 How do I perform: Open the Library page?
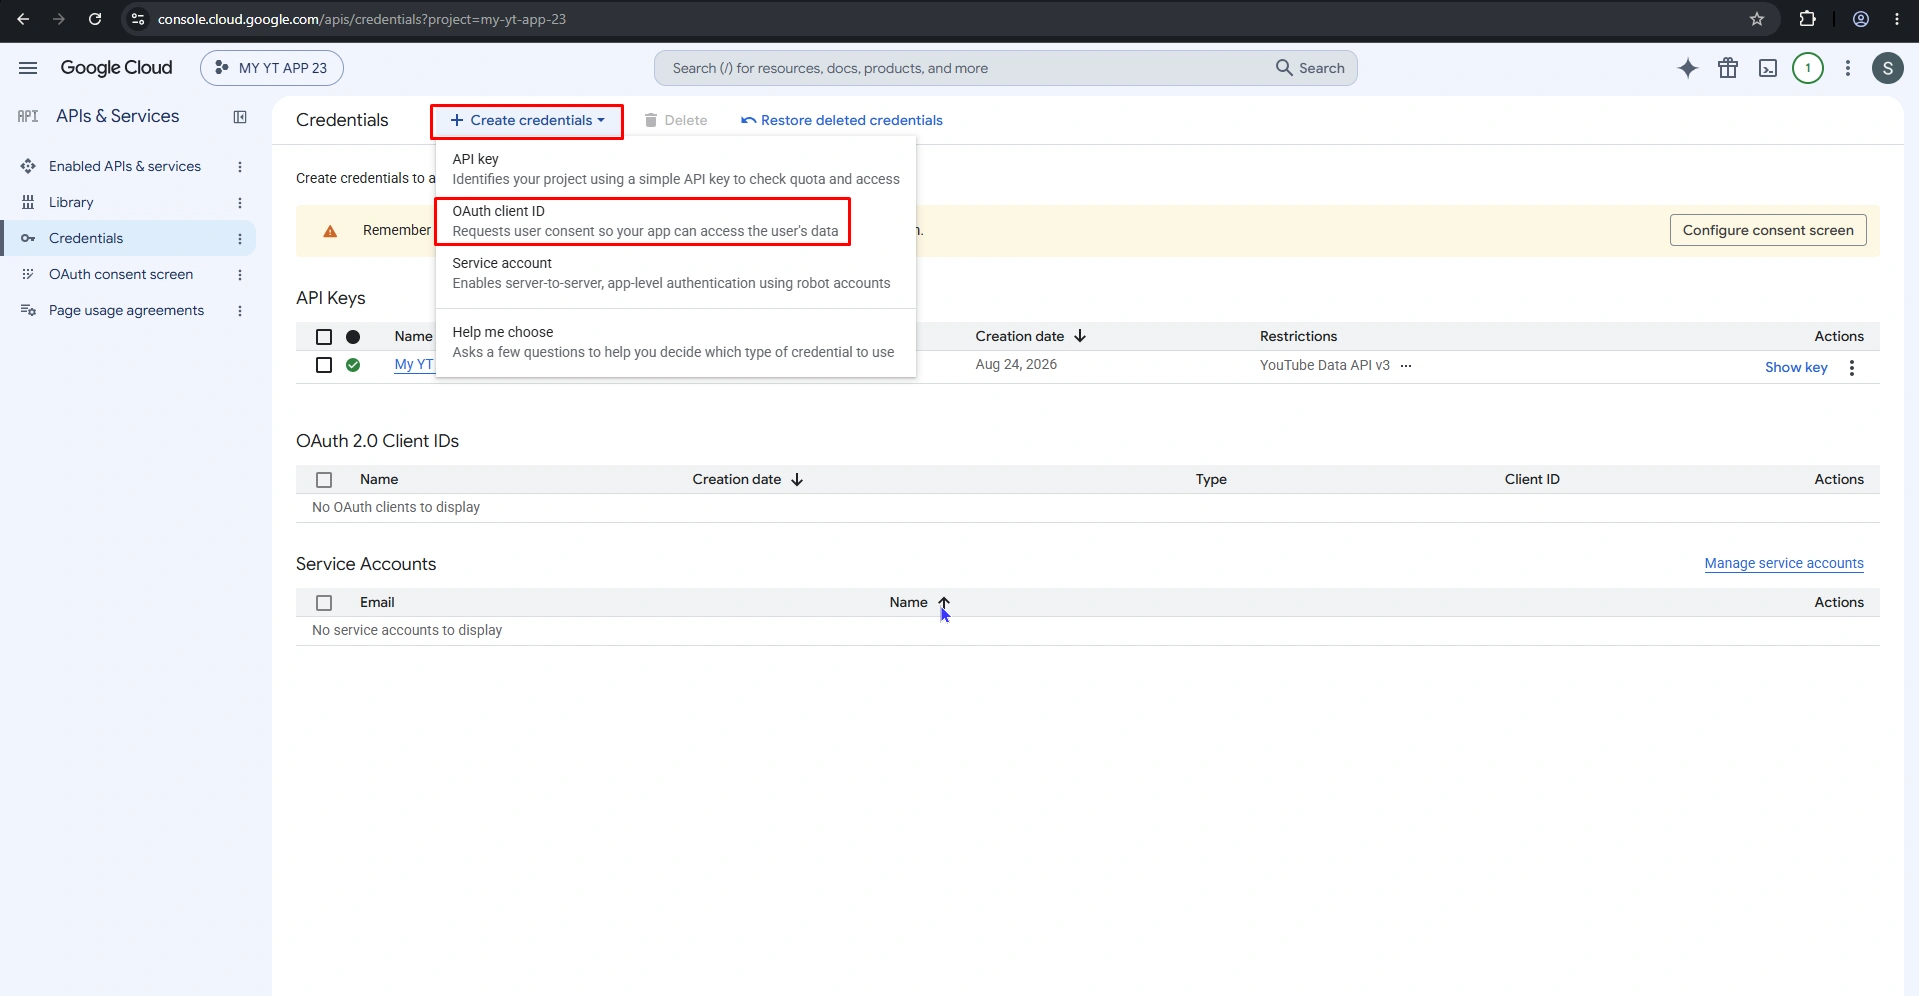pos(71,202)
